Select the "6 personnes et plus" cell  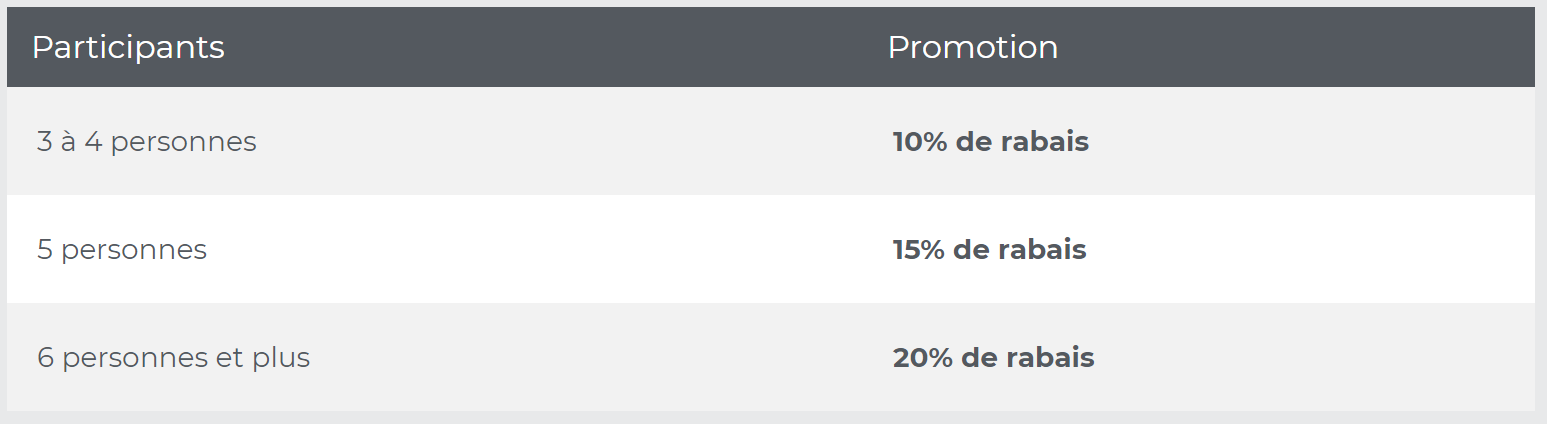coord(173,358)
